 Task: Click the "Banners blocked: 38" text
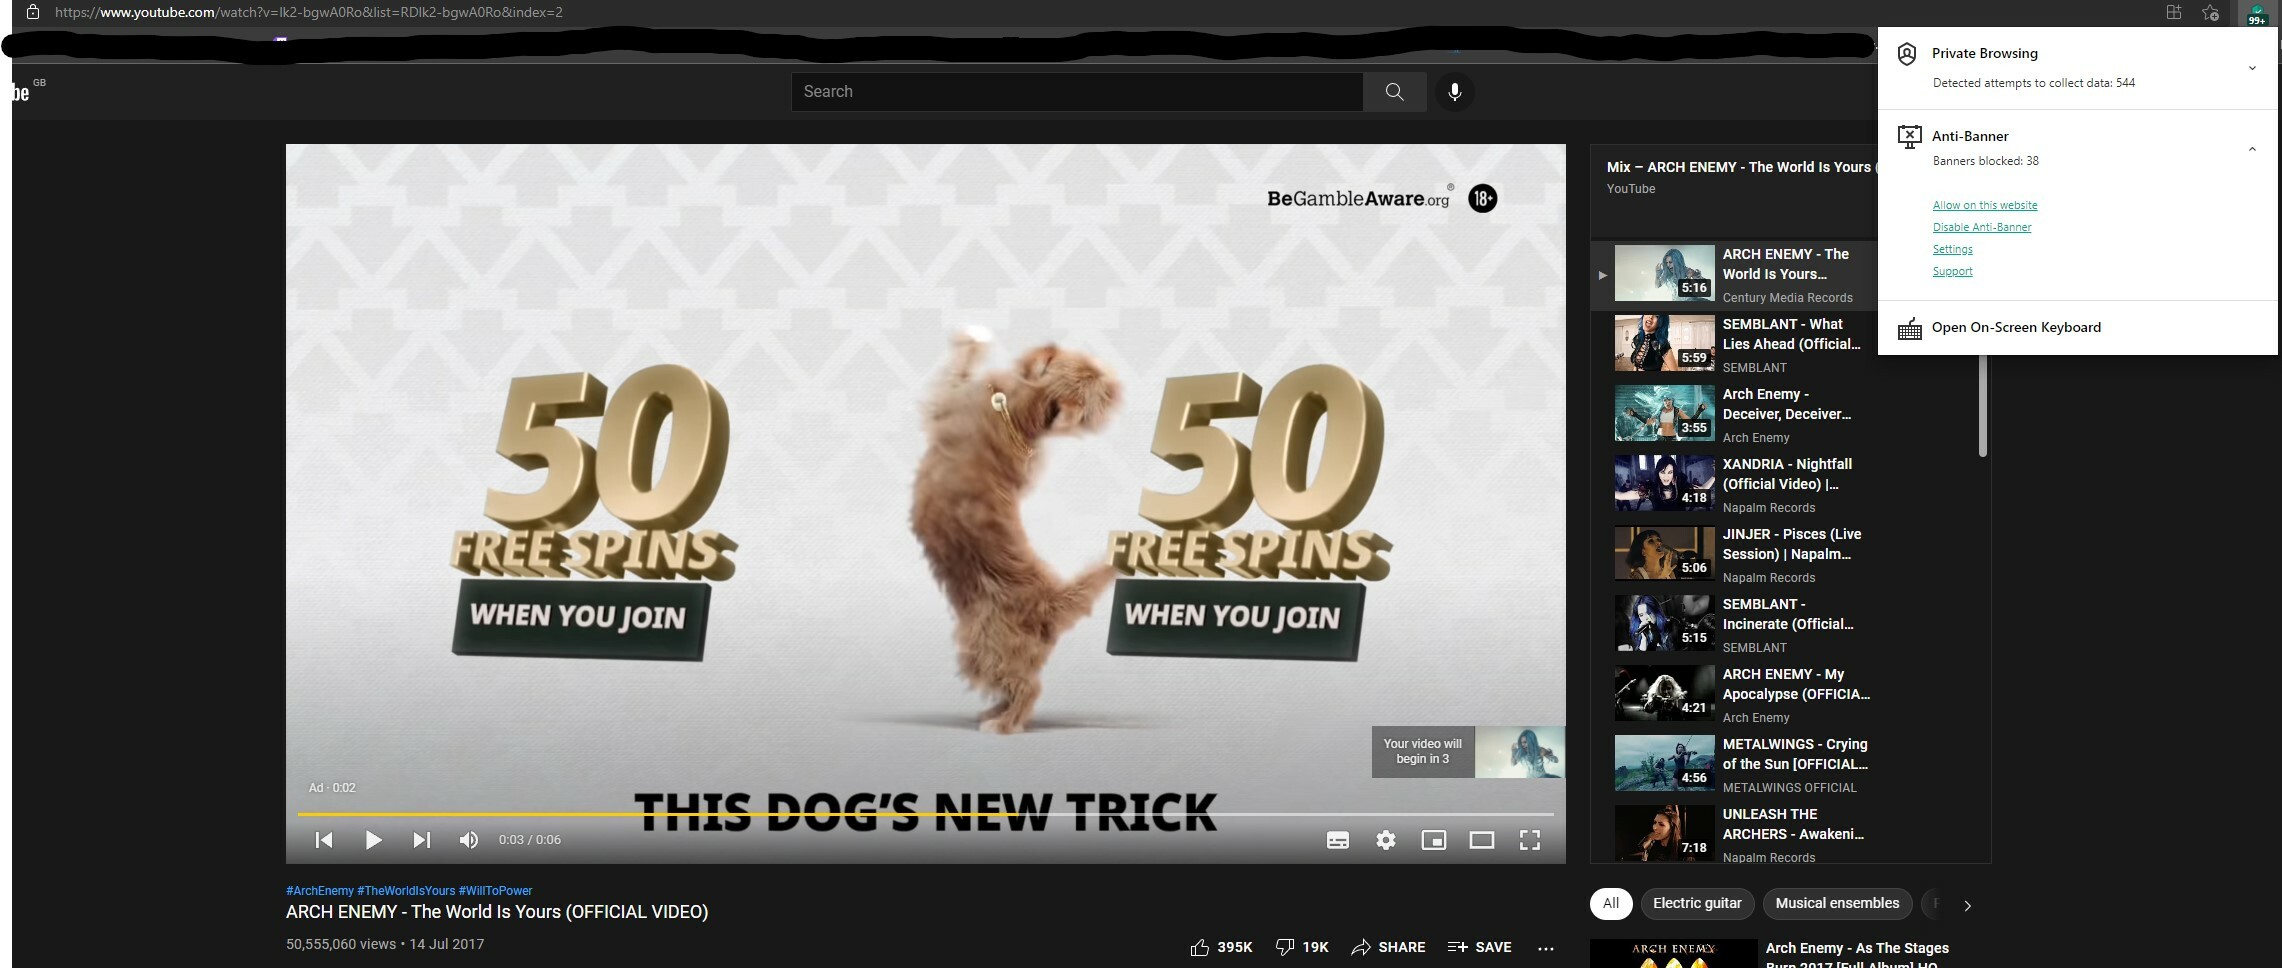pyautogui.click(x=1985, y=161)
